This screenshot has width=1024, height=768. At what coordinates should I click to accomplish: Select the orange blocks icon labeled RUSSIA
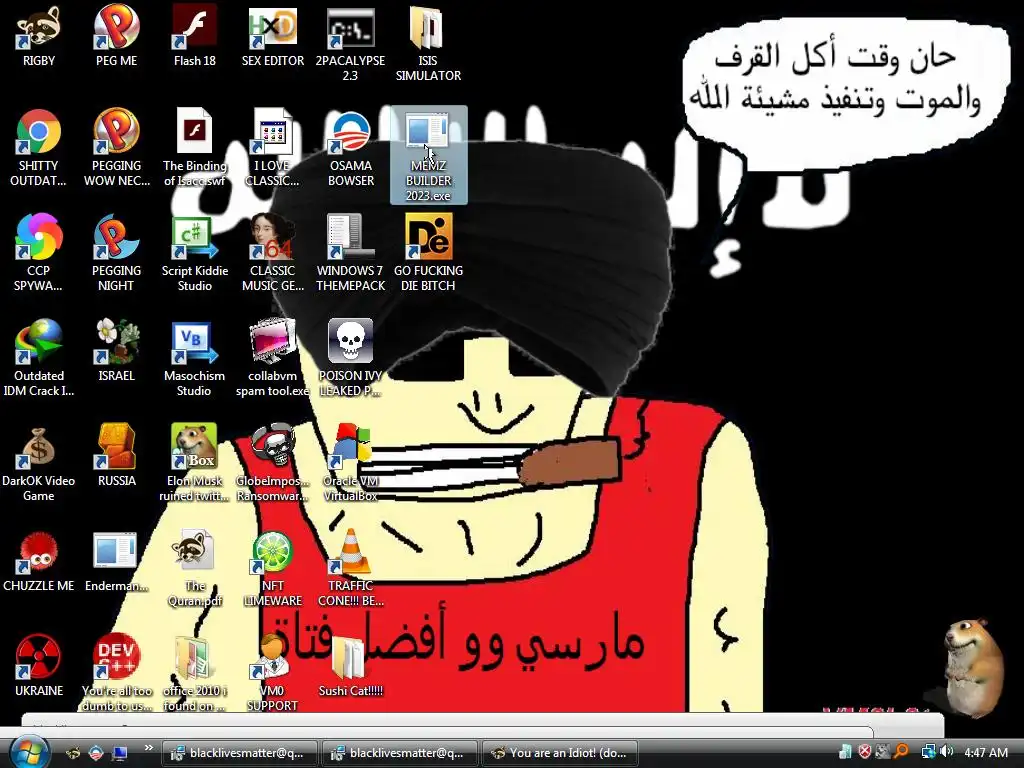(x=116, y=456)
